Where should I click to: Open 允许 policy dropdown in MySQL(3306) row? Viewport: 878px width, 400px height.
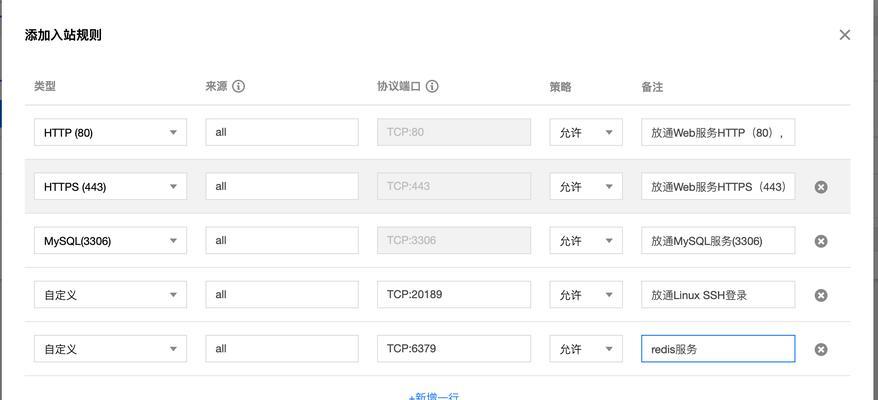click(586, 240)
